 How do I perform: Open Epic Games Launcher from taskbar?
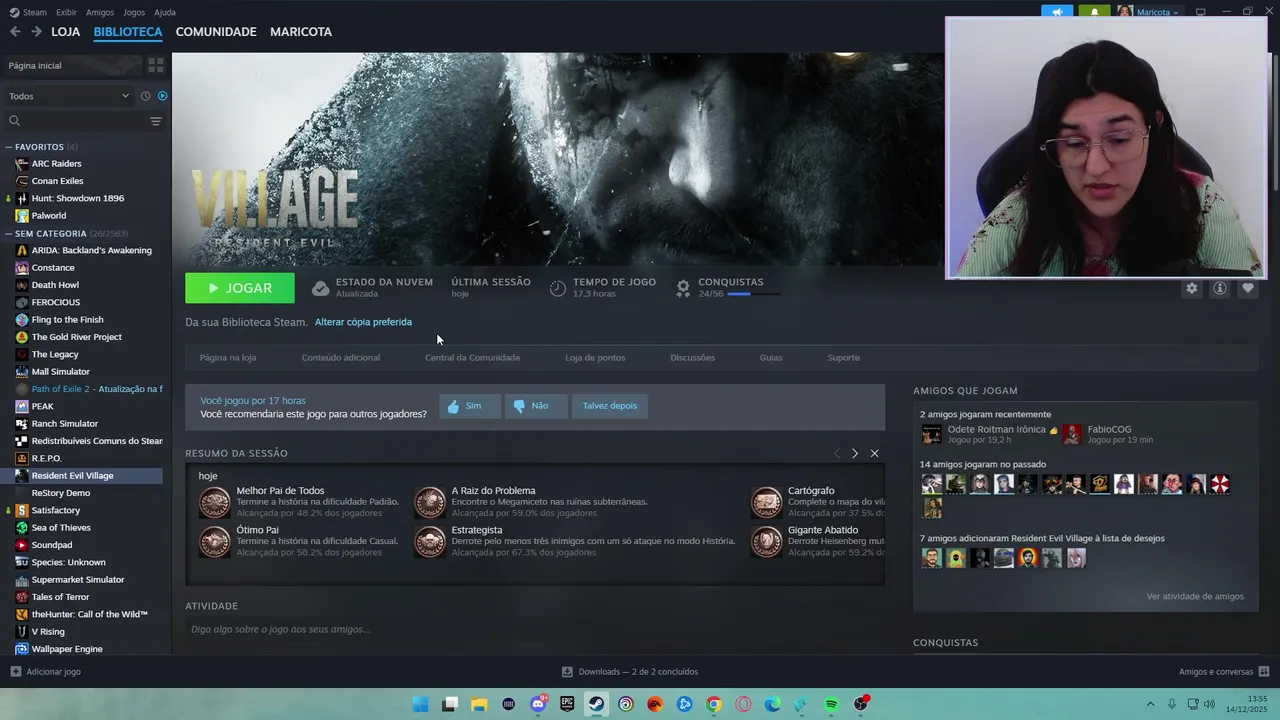click(567, 704)
